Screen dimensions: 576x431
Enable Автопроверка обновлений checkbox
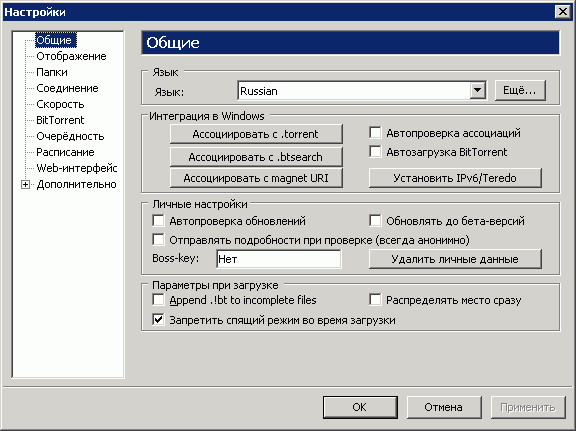(158, 221)
